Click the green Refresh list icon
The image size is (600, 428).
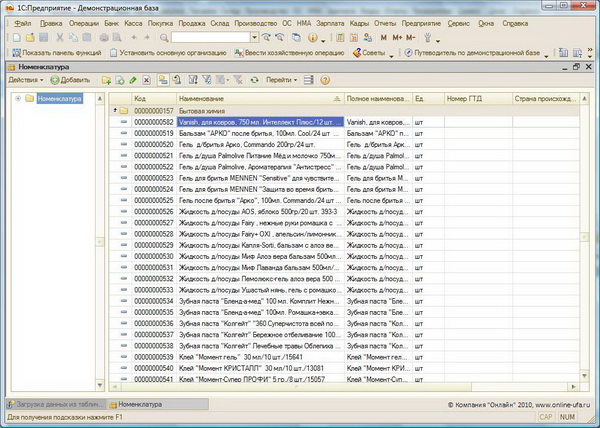point(254,80)
